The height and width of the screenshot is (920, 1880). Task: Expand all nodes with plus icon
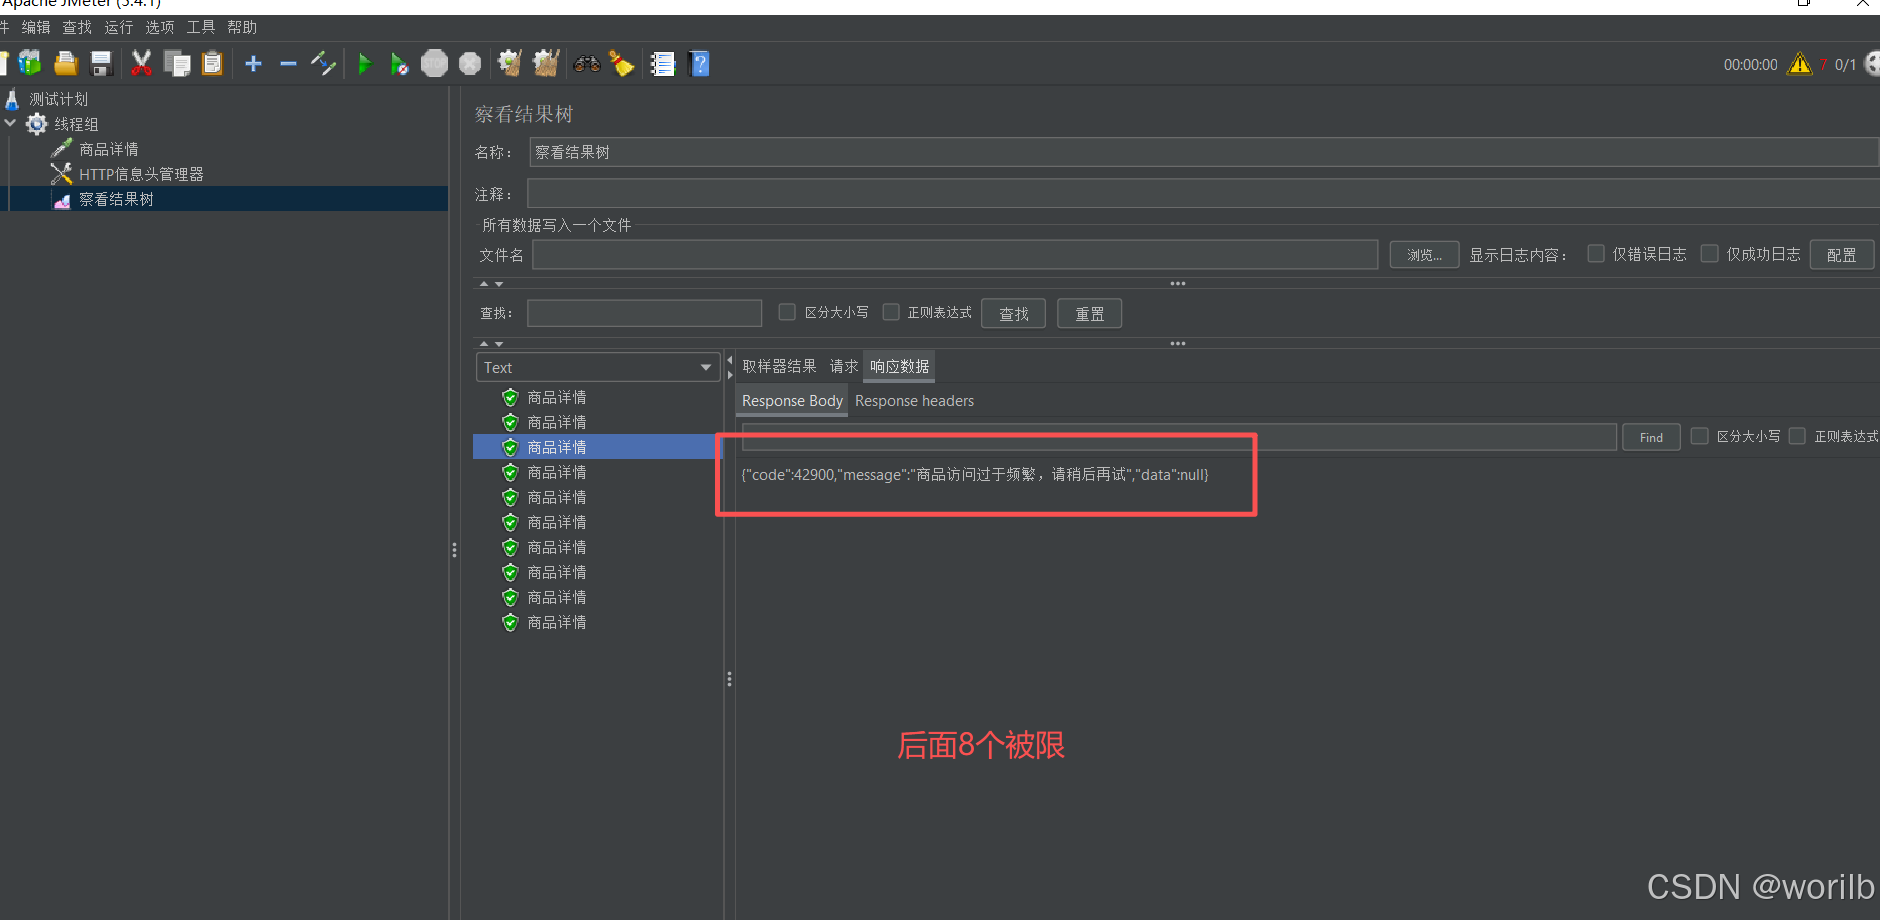click(x=254, y=64)
